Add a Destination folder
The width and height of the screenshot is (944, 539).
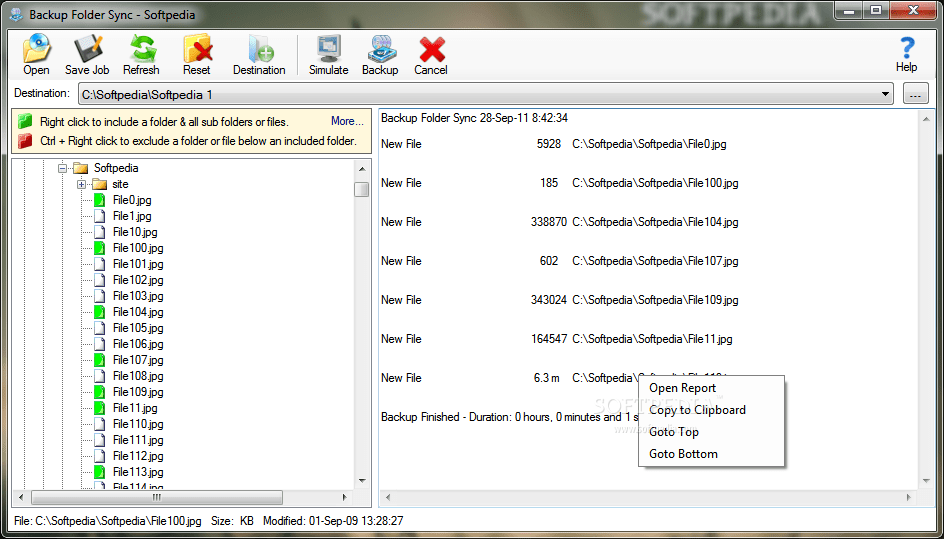[259, 55]
